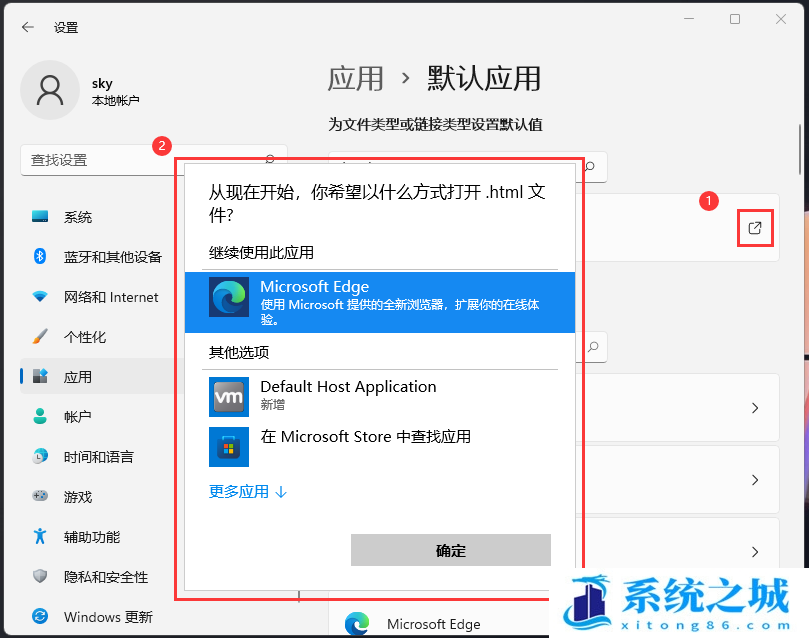Click the vertical scrollbar on right edge
The height and width of the screenshot is (638, 809).
tap(800, 150)
